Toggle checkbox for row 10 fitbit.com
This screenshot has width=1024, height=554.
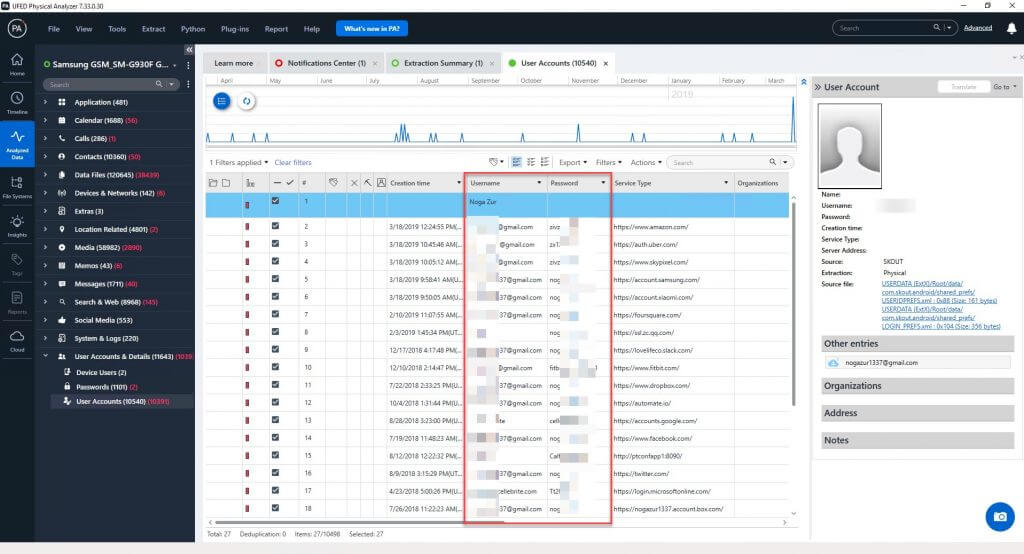click(275, 367)
